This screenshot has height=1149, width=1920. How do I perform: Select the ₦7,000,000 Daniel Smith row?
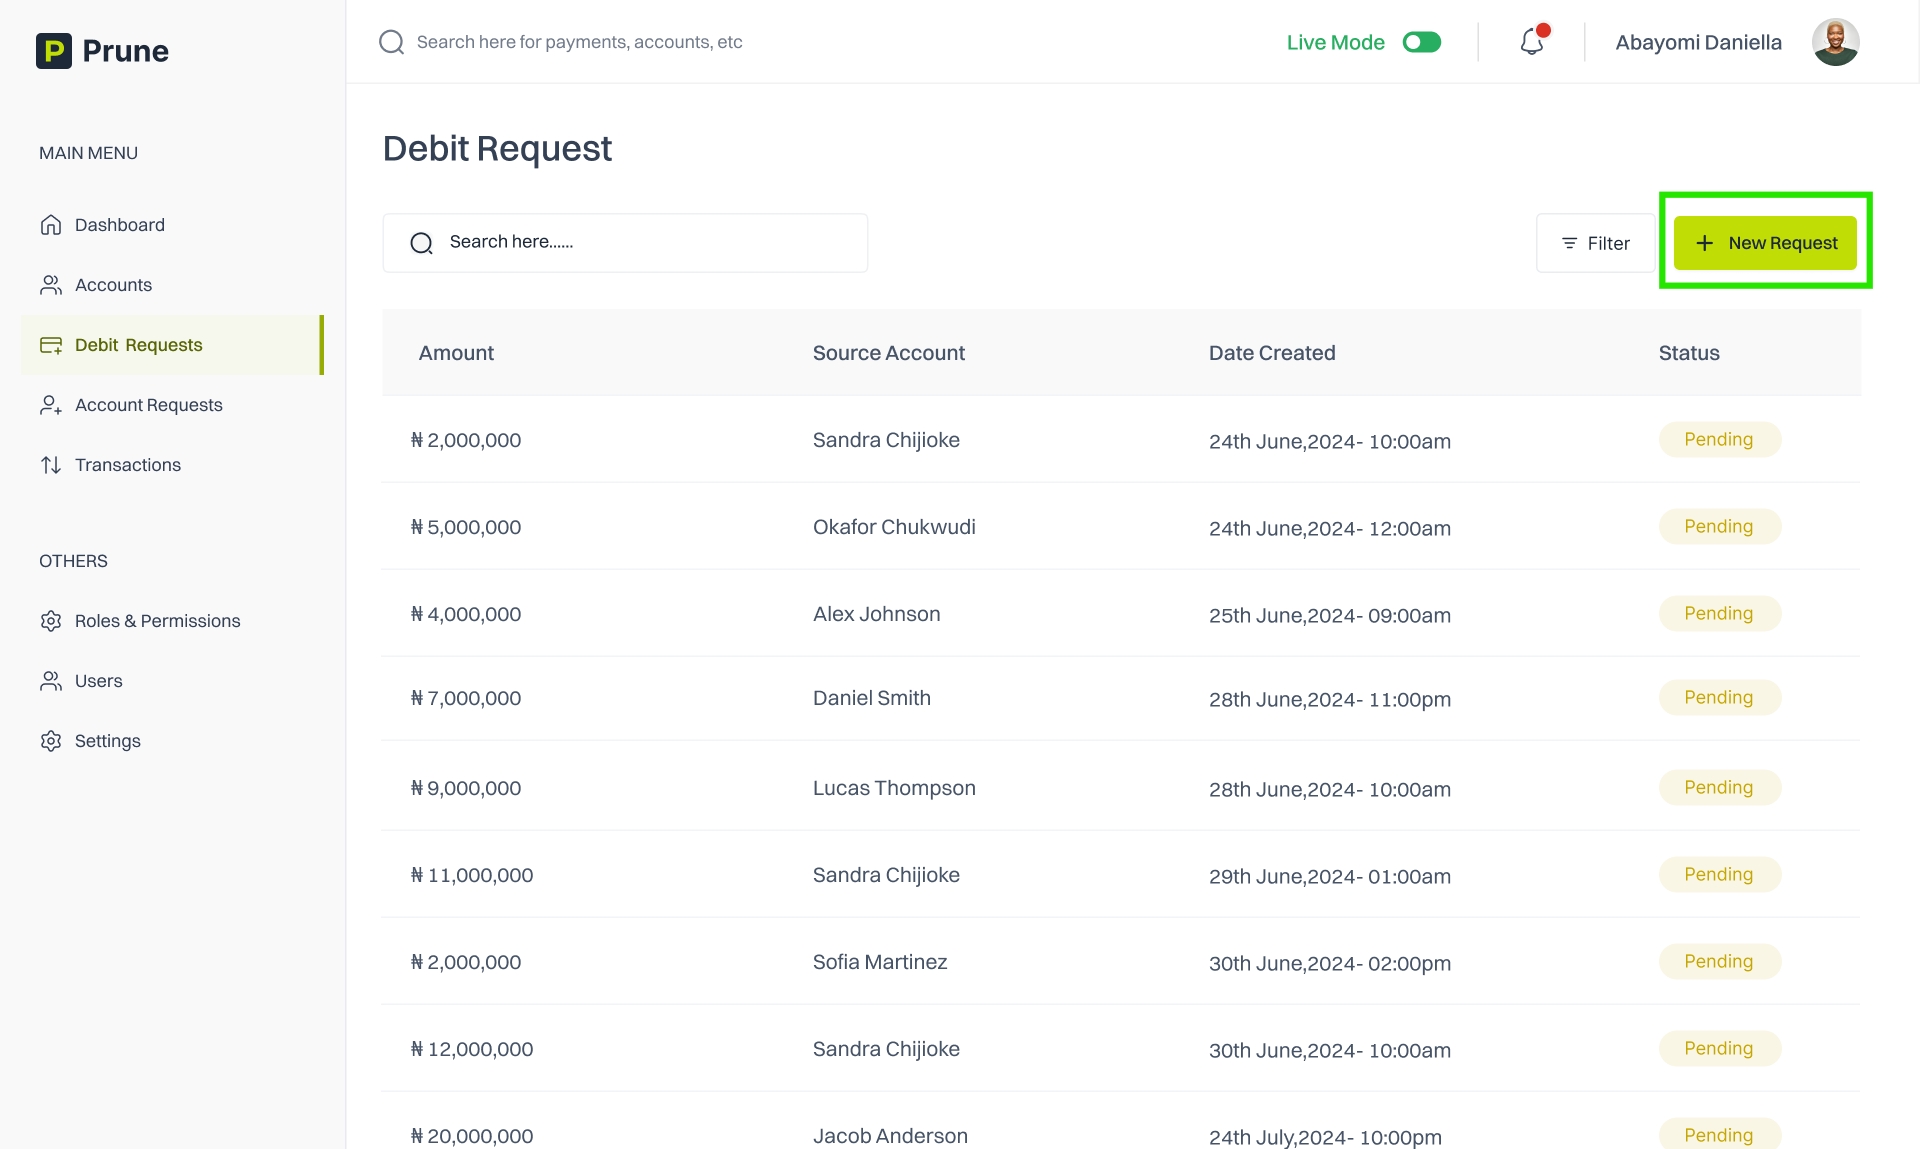(x=870, y=698)
